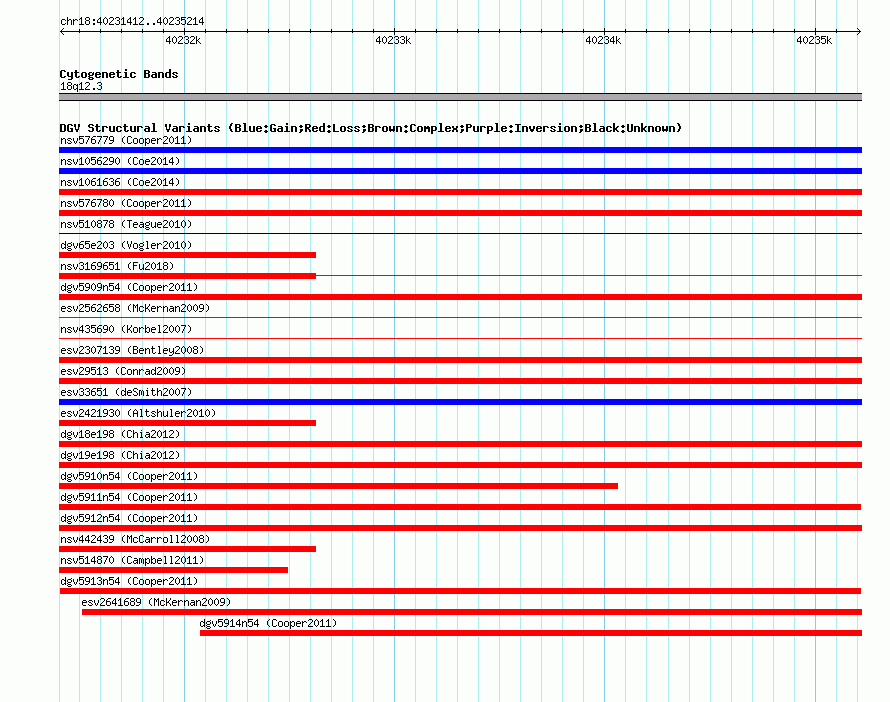This screenshot has width=890, height=702.
Task: Click the nsv3169651 (Fu2018) label
Action: [x=117, y=266]
